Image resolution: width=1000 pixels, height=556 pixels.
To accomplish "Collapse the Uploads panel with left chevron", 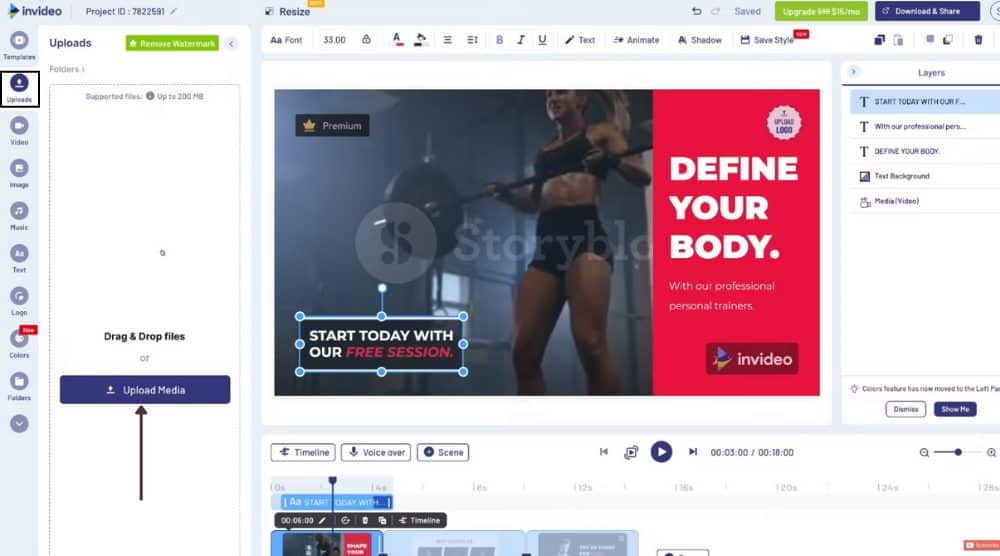I will [231, 43].
